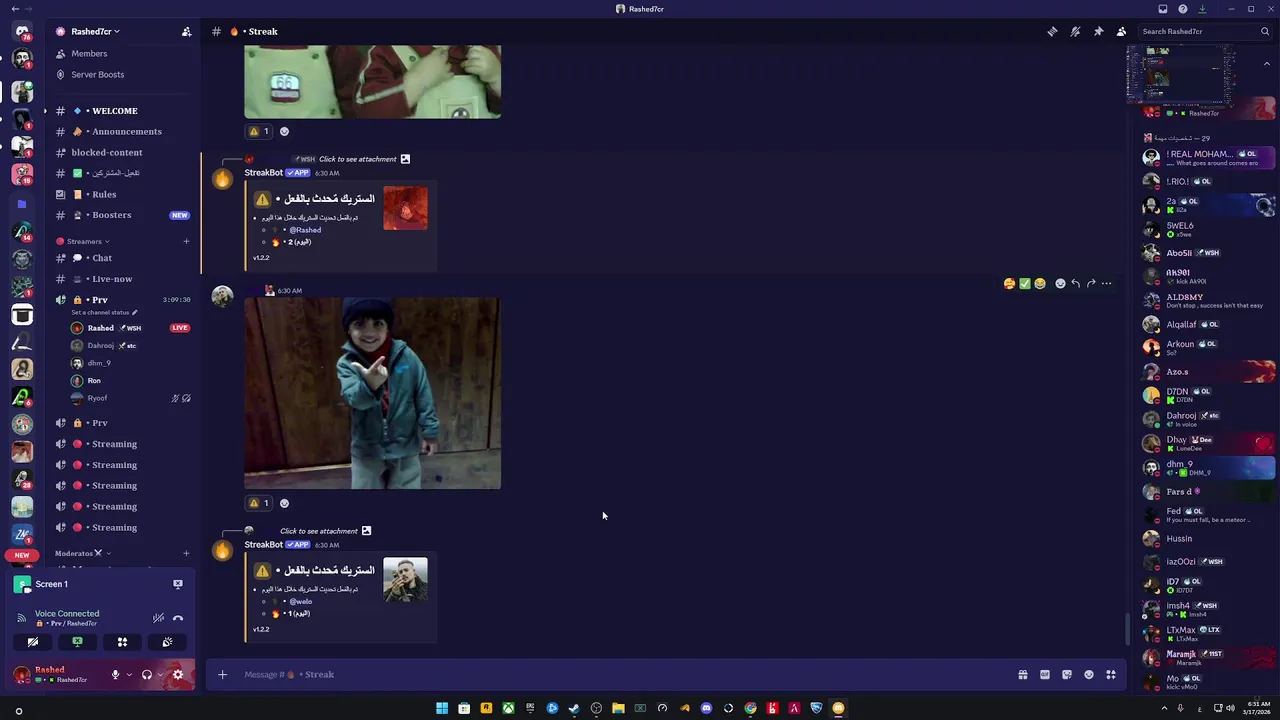This screenshot has height=720, width=1280.
Task: Add reaction using hover toolbar smiley icon
Action: pyautogui.click(x=1060, y=283)
